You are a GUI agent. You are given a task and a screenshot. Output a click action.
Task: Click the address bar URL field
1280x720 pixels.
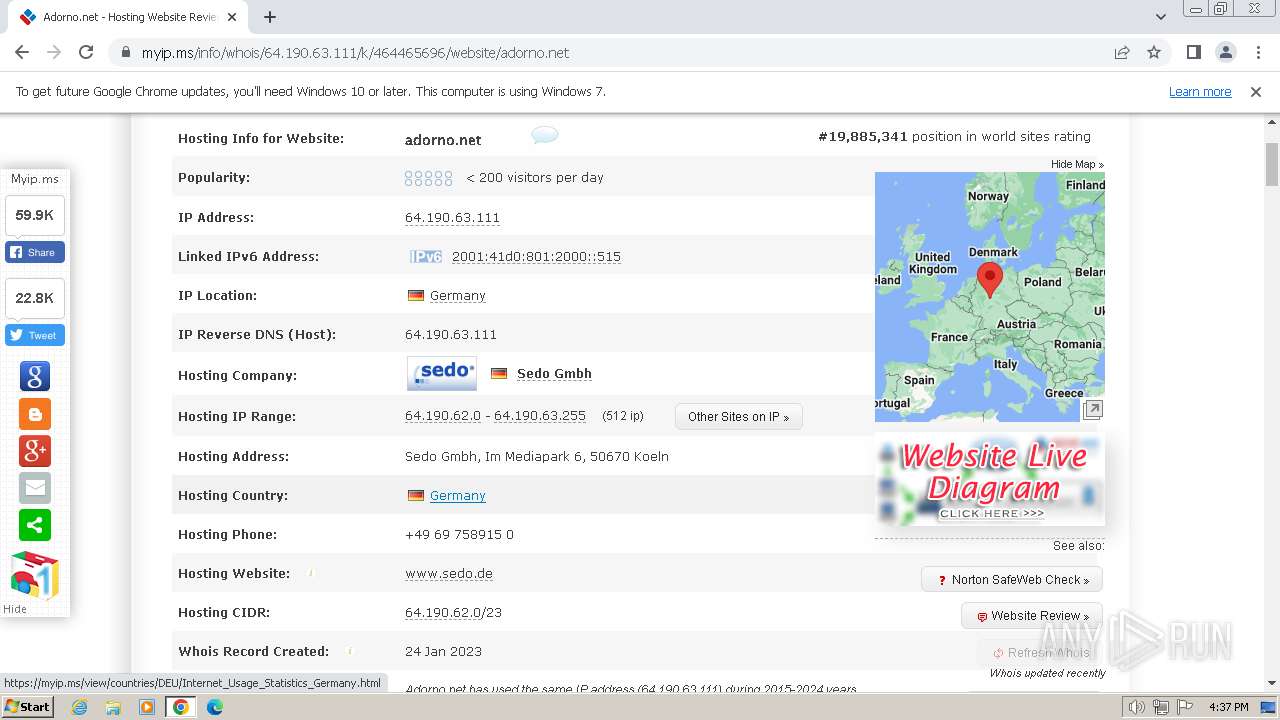point(610,53)
